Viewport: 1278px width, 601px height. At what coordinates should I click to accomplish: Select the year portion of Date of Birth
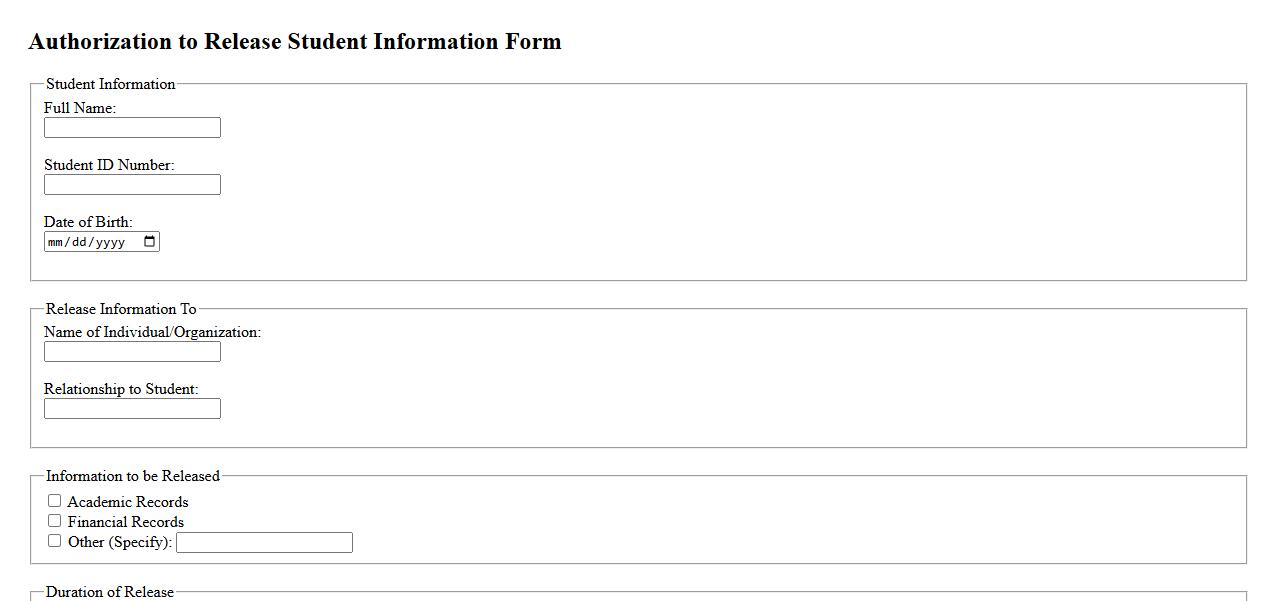110,242
